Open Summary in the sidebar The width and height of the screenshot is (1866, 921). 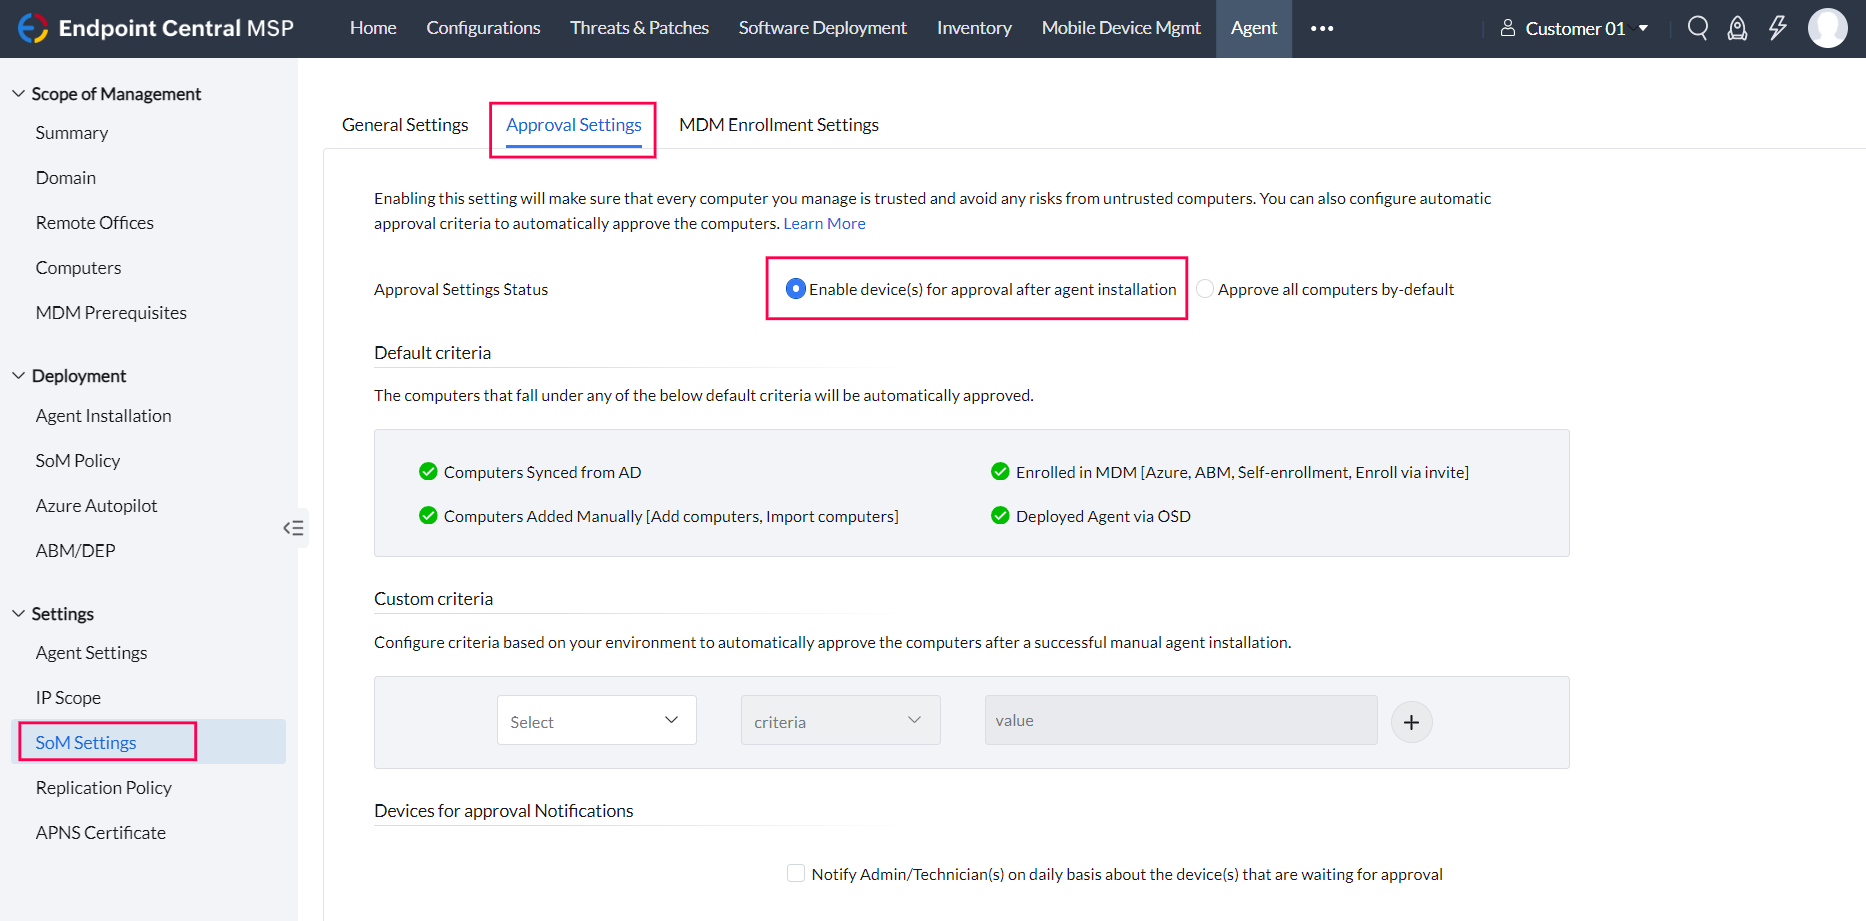(x=72, y=133)
